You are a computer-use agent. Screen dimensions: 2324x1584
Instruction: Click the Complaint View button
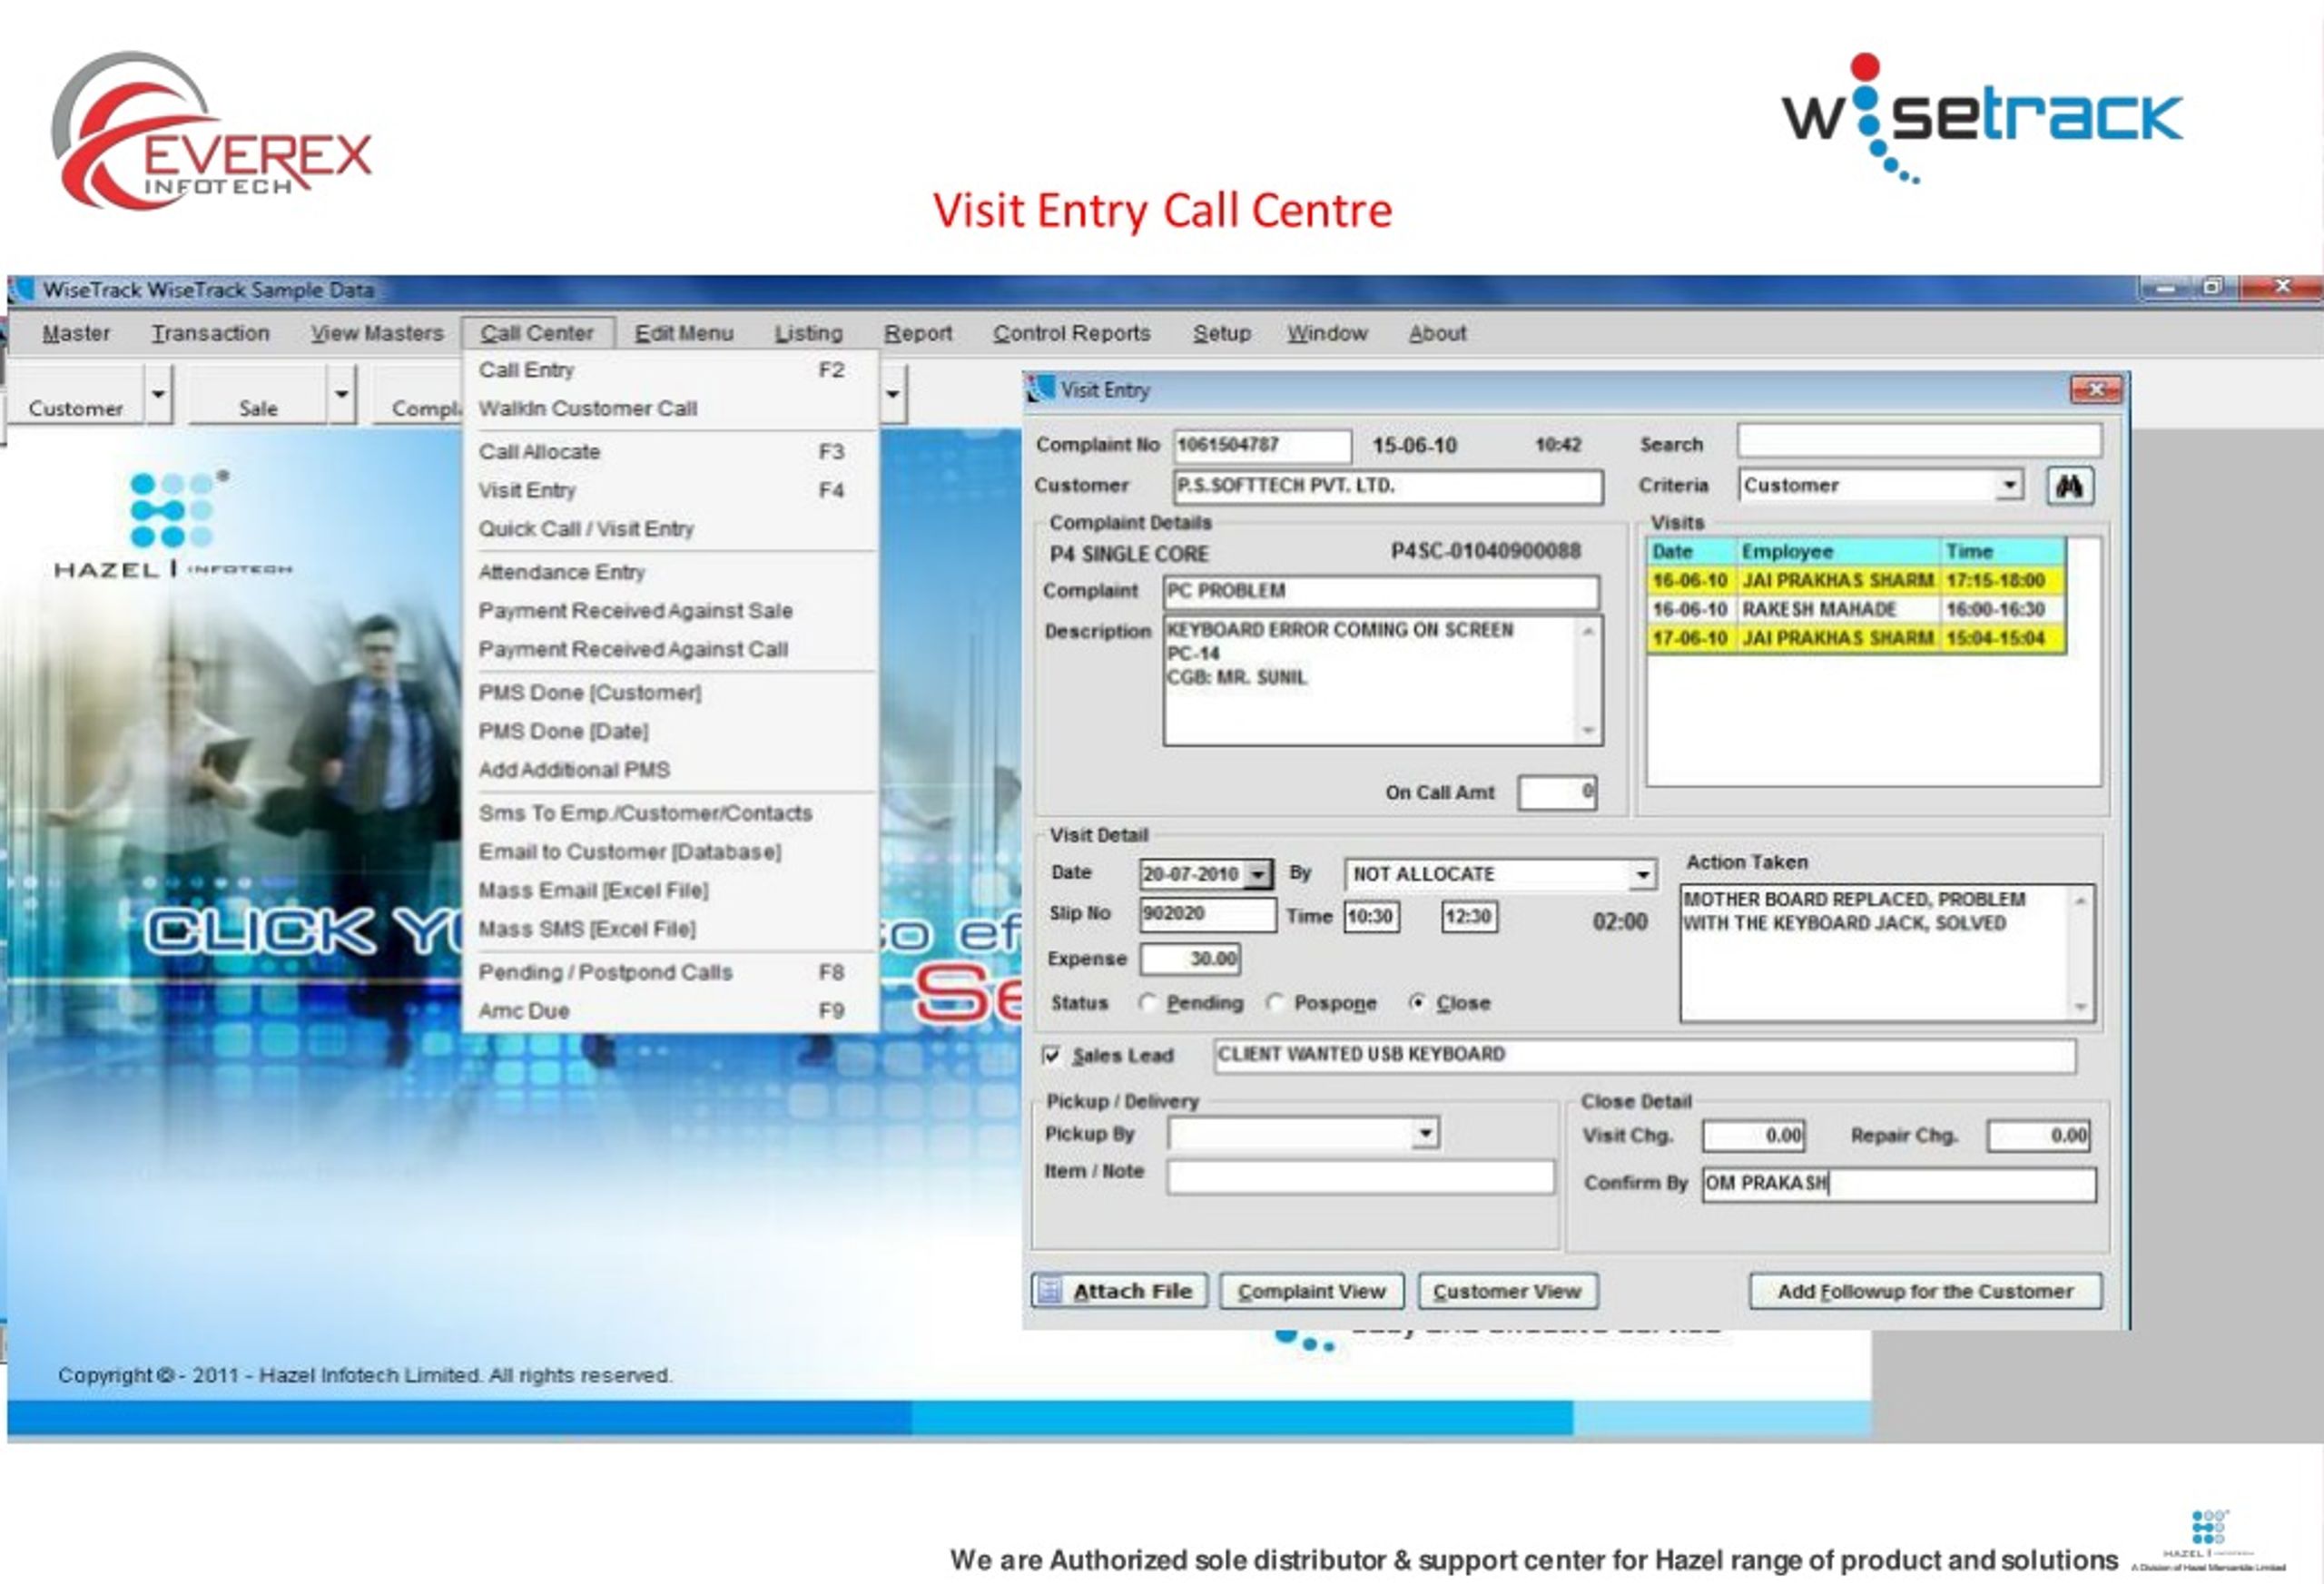1311,1291
